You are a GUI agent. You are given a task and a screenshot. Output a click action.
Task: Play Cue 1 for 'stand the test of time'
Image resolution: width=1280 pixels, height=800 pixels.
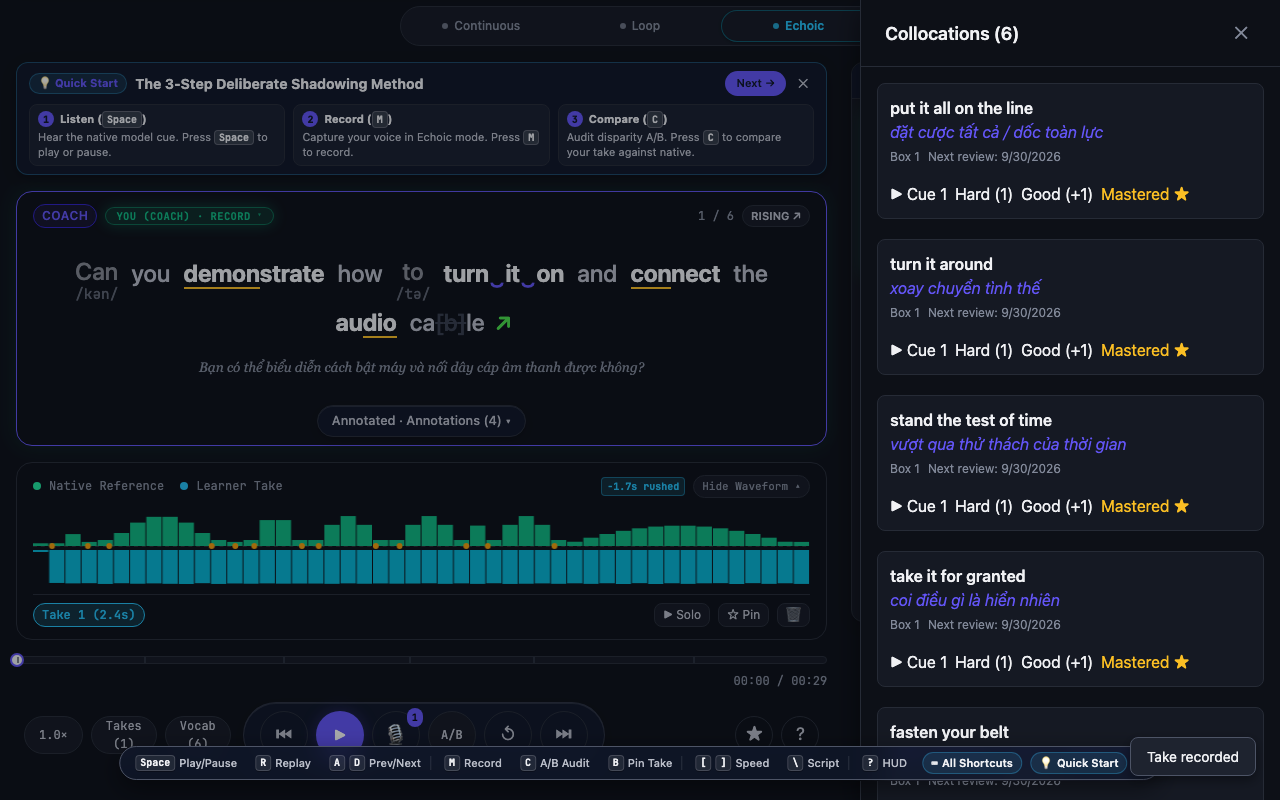[x=918, y=506]
